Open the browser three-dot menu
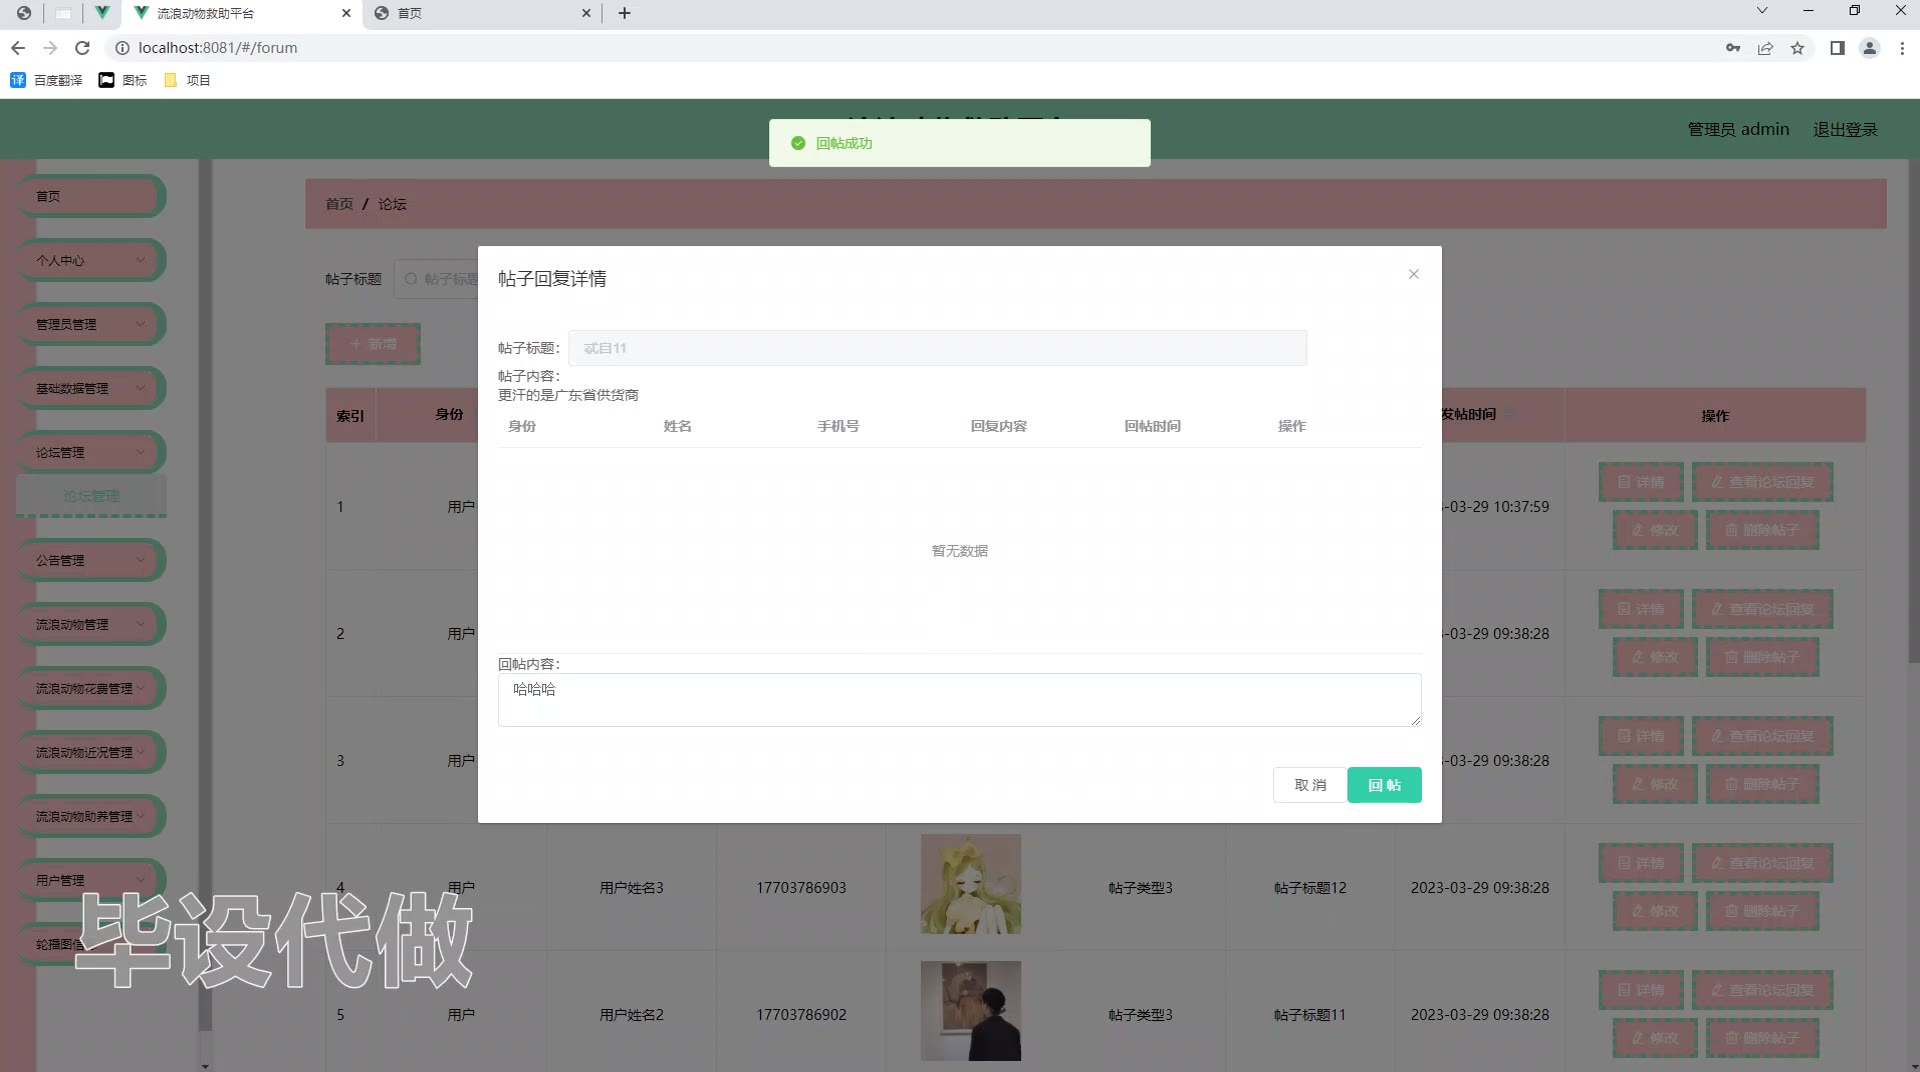Viewport: 1920px width, 1072px height. pos(1902,48)
